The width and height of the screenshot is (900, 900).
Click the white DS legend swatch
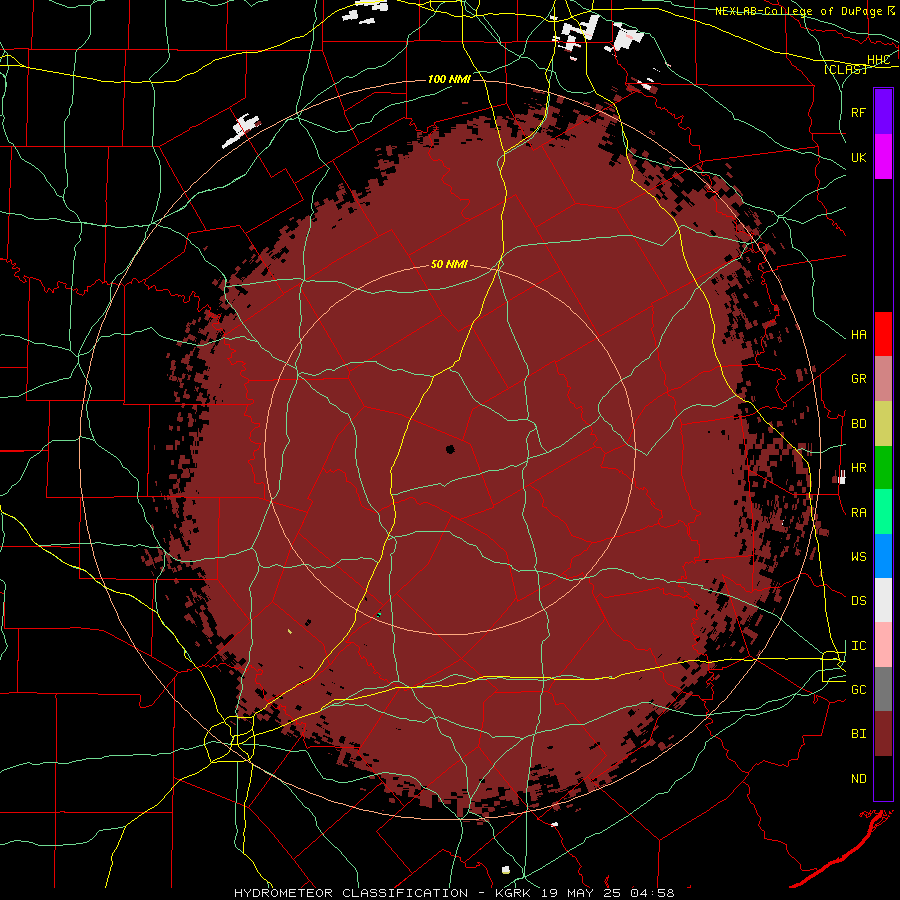[x=883, y=600]
